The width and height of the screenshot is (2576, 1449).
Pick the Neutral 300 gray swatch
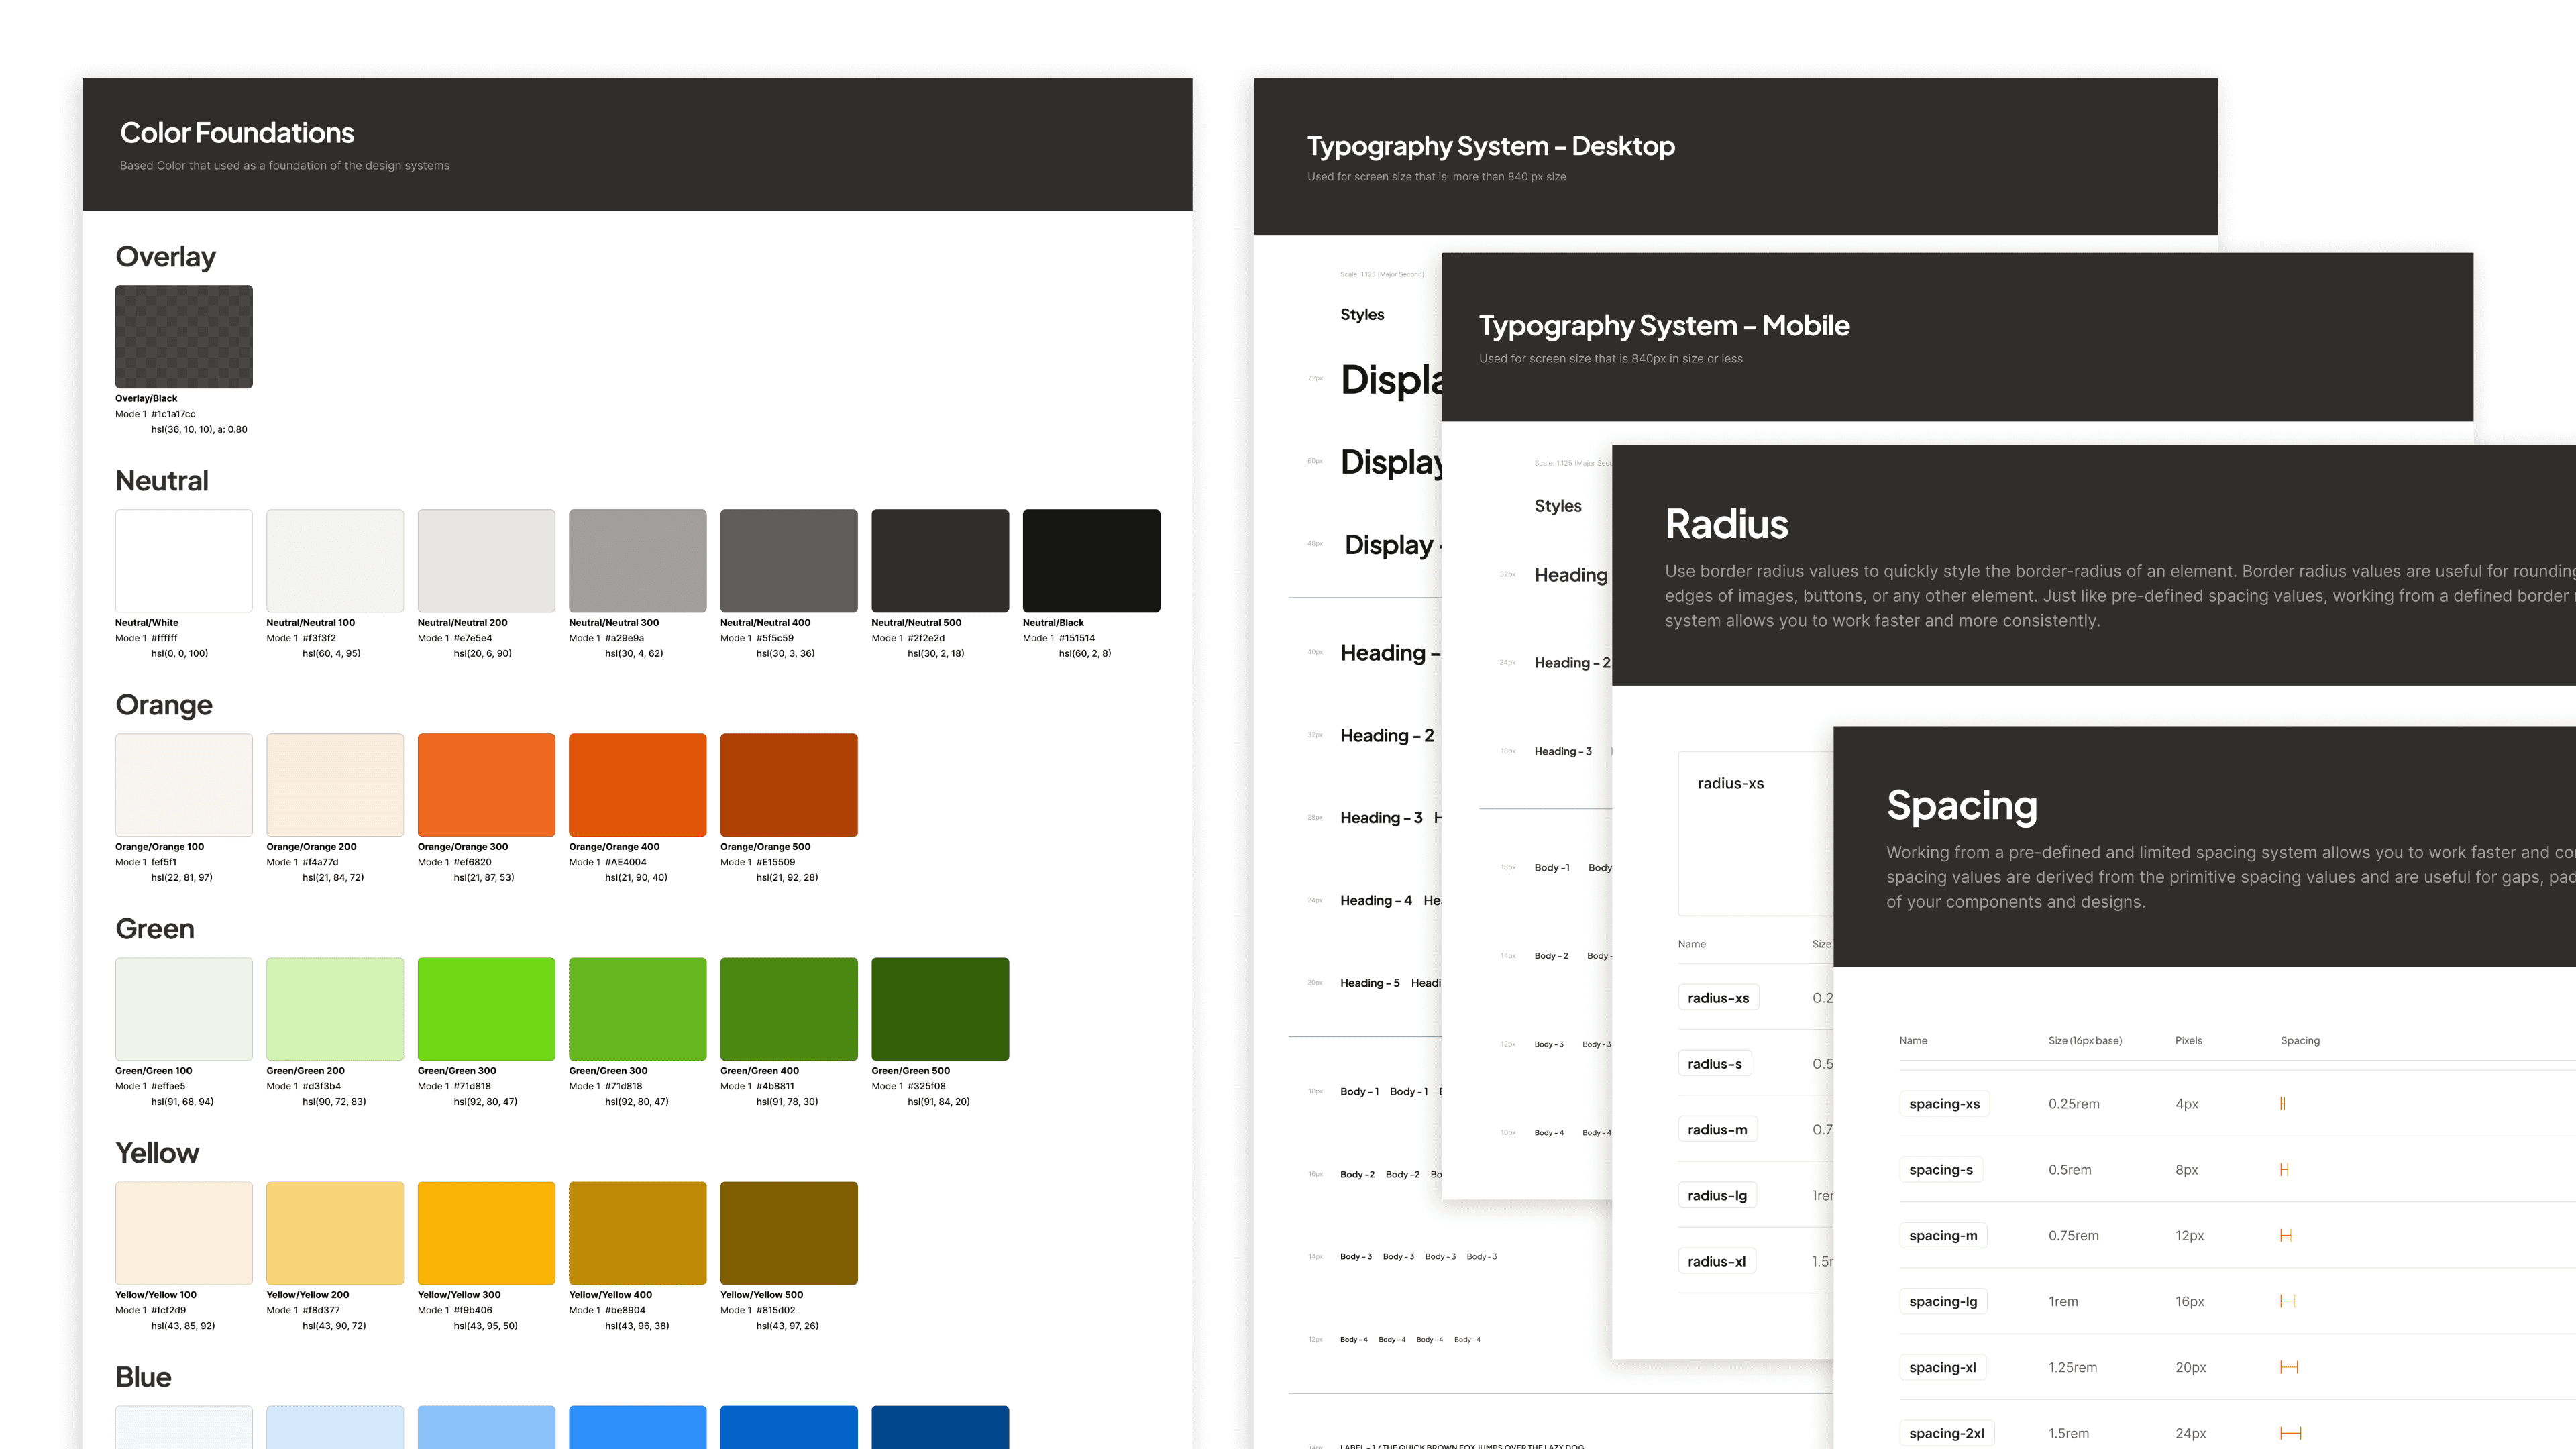(637, 561)
